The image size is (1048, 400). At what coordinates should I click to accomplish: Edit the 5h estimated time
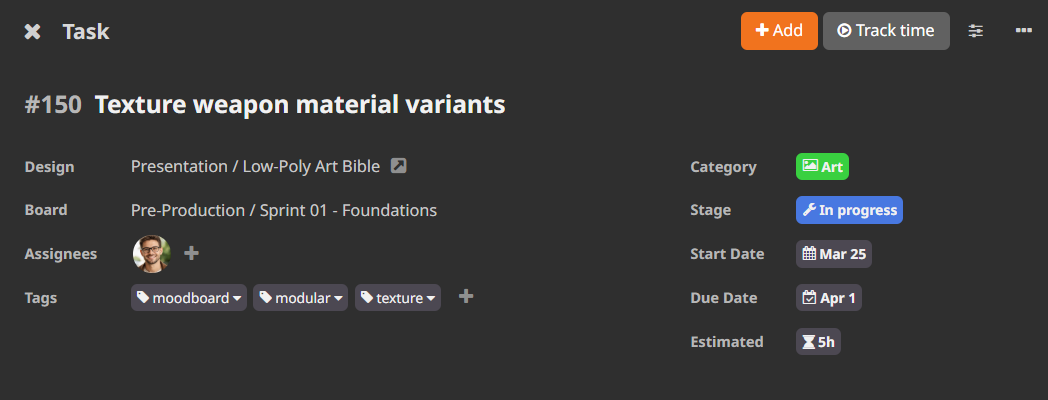click(x=818, y=342)
